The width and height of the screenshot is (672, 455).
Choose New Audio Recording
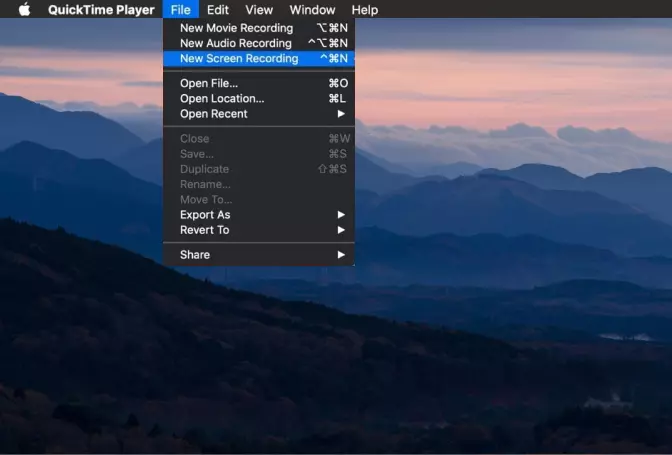click(259, 43)
